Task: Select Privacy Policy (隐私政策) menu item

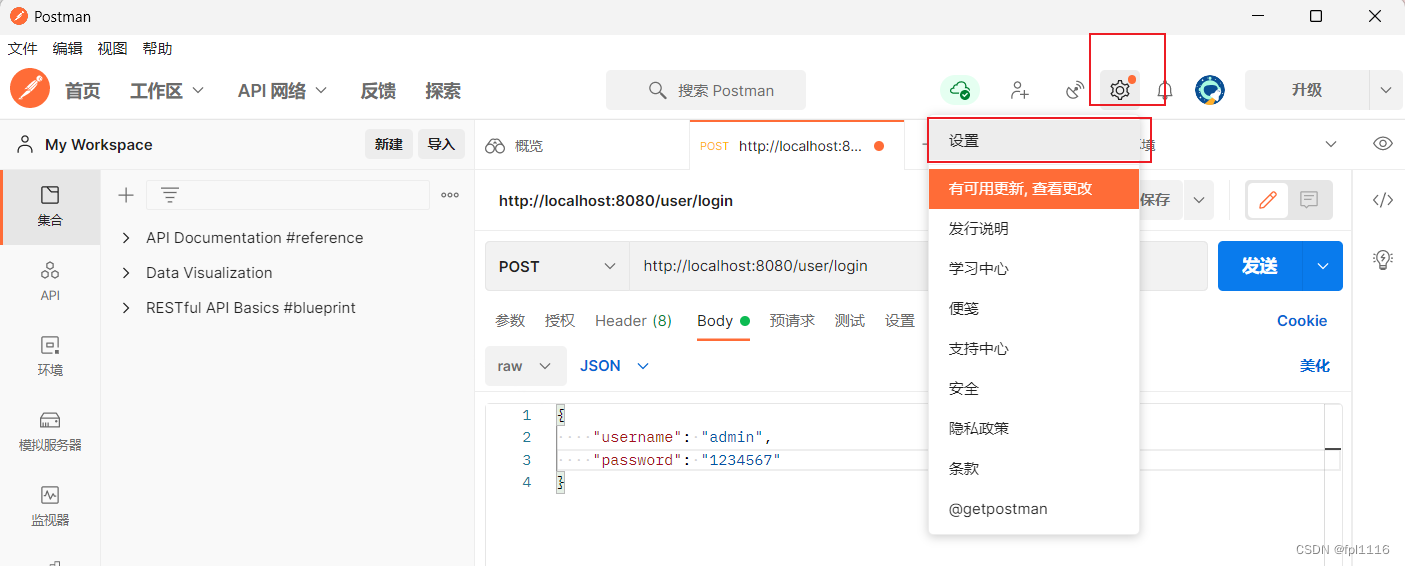Action: pos(1034,429)
